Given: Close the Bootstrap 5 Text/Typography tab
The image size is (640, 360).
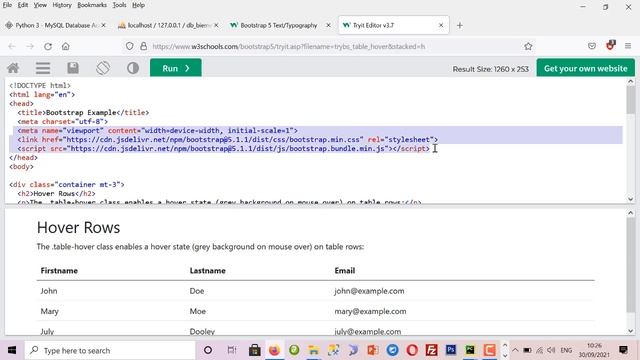Looking at the screenshot, I should [329, 25].
